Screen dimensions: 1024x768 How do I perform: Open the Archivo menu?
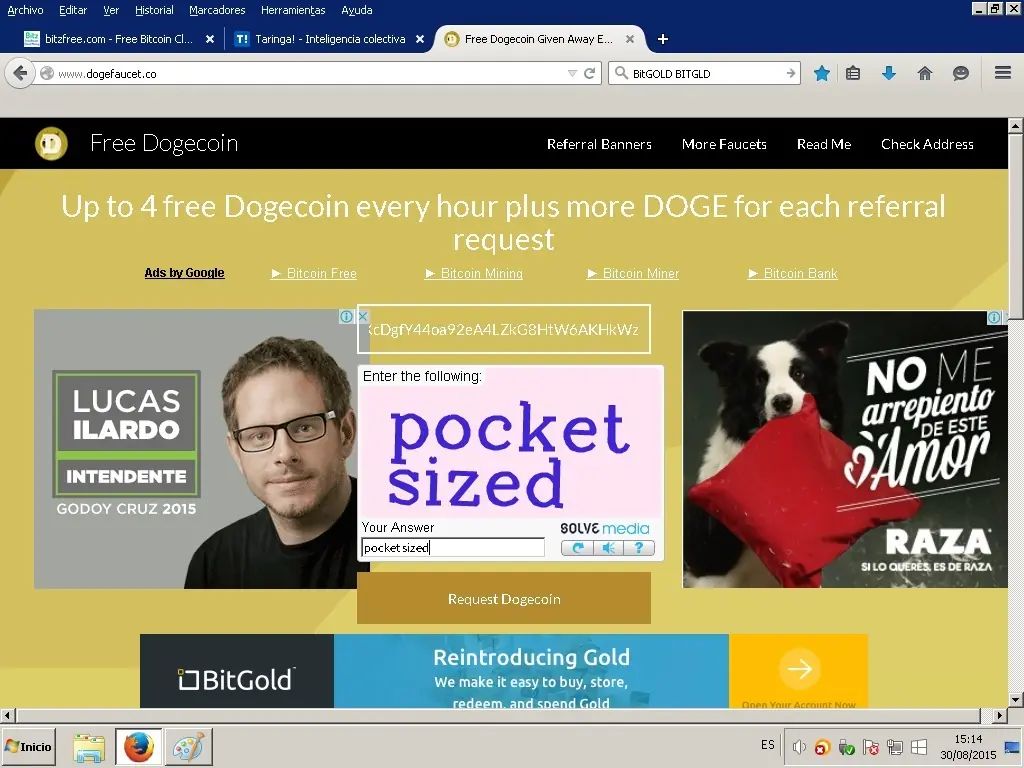point(25,10)
